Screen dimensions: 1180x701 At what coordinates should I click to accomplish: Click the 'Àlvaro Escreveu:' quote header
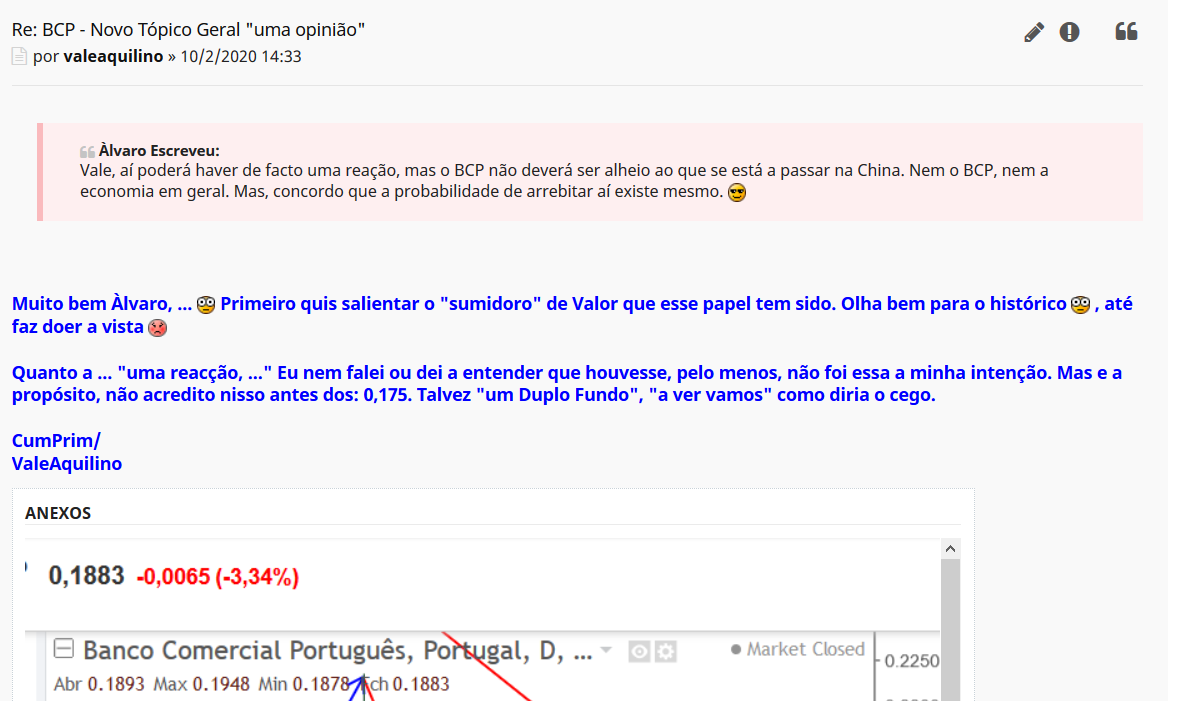pyautogui.click(x=159, y=151)
